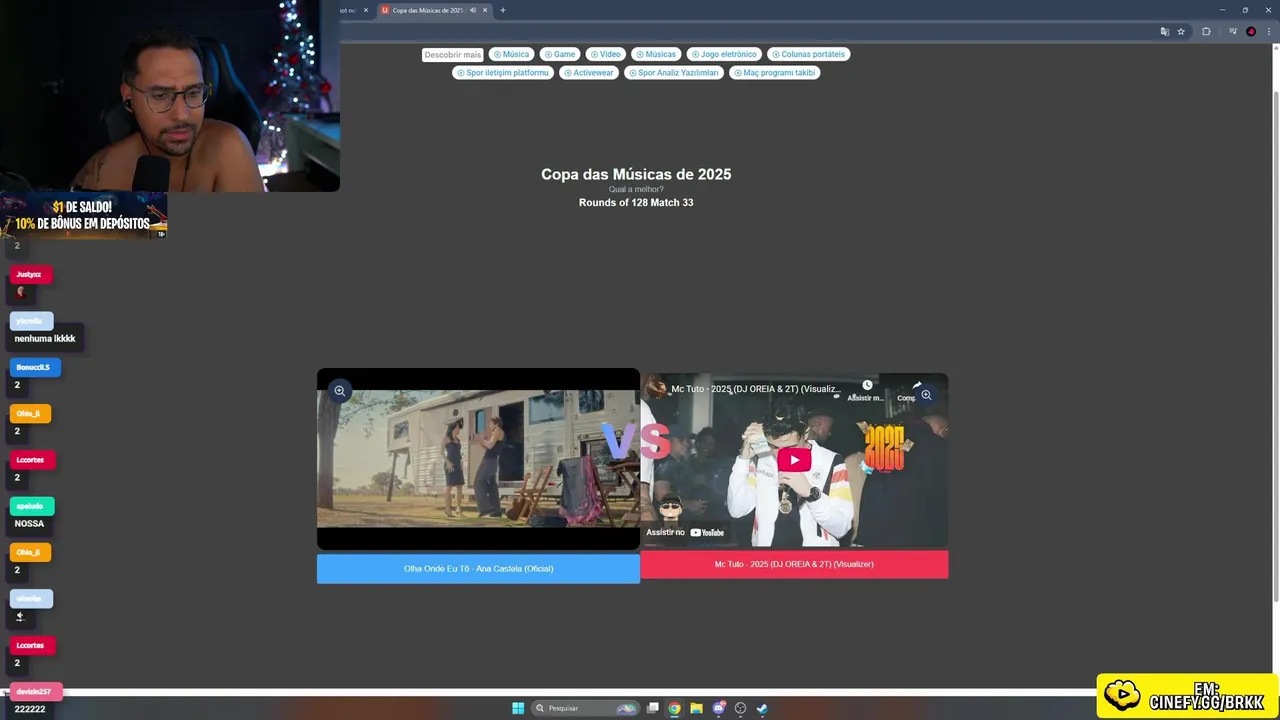Image resolution: width=1280 pixels, height=720 pixels.
Task: Select the Músicas ad topic chip
Action: [x=656, y=54]
